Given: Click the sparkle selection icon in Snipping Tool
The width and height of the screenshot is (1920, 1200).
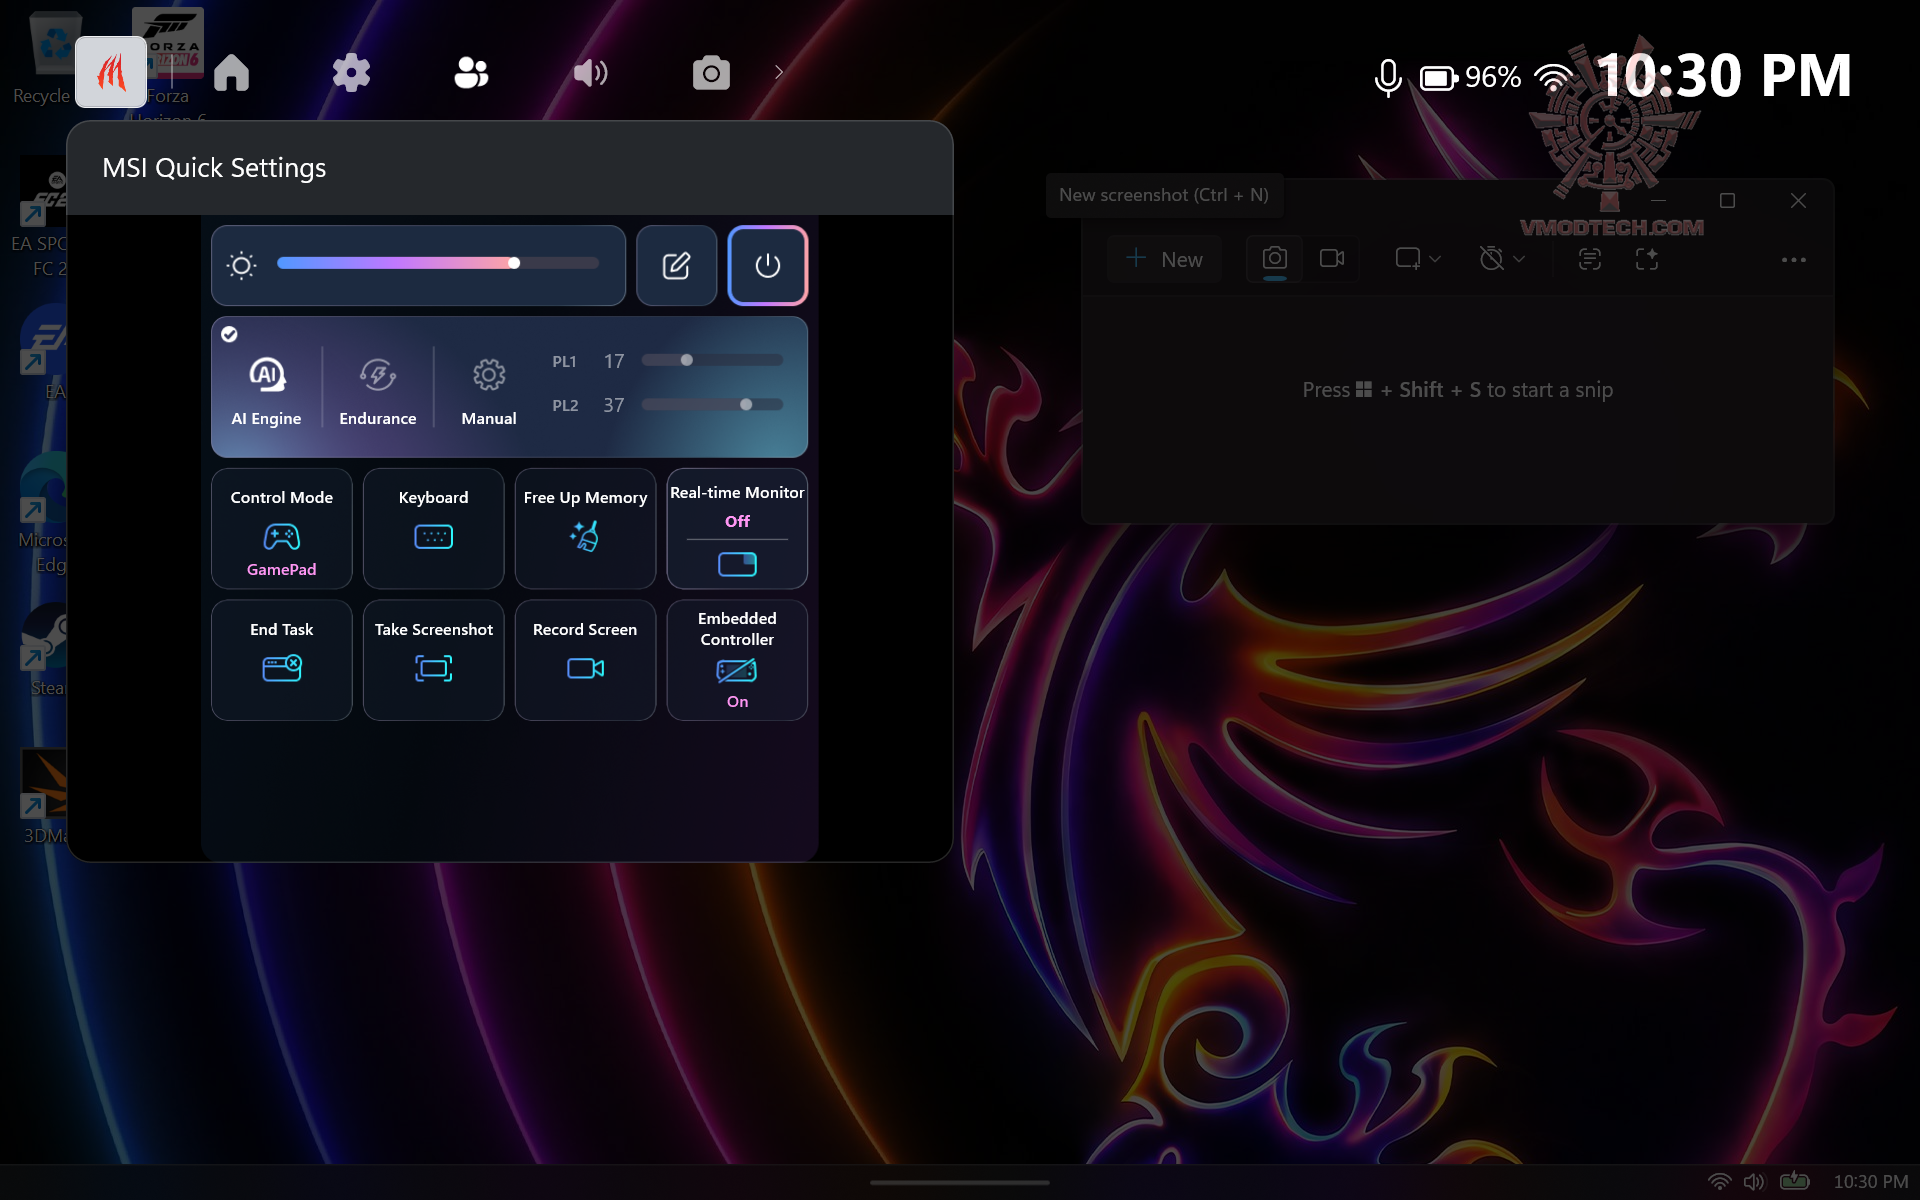Looking at the screenshot, I should point(1647,259).
